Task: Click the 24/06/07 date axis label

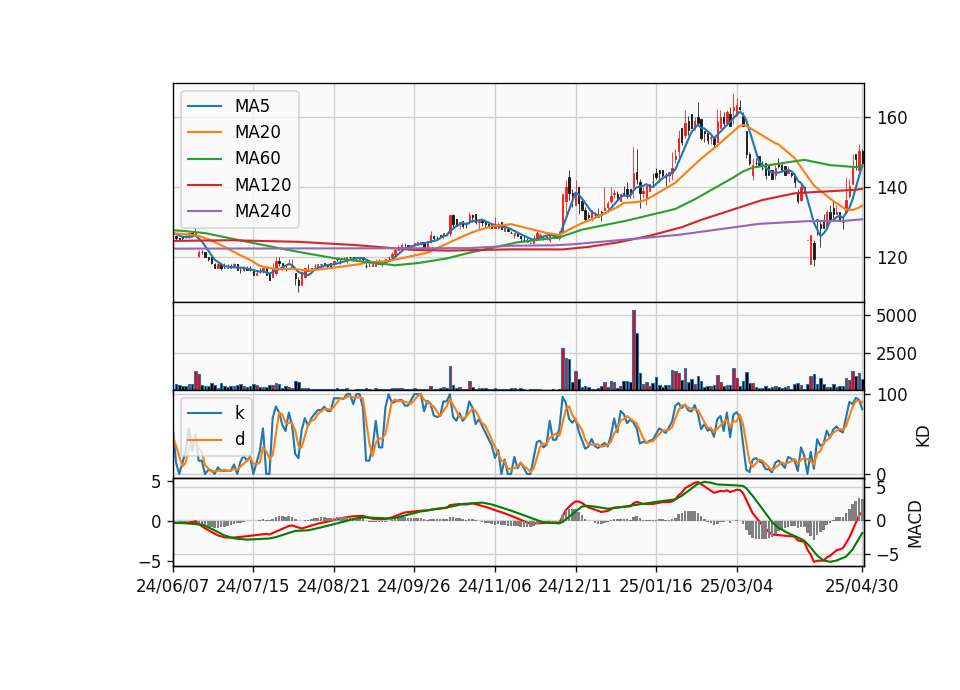Action: coord(173,587)
